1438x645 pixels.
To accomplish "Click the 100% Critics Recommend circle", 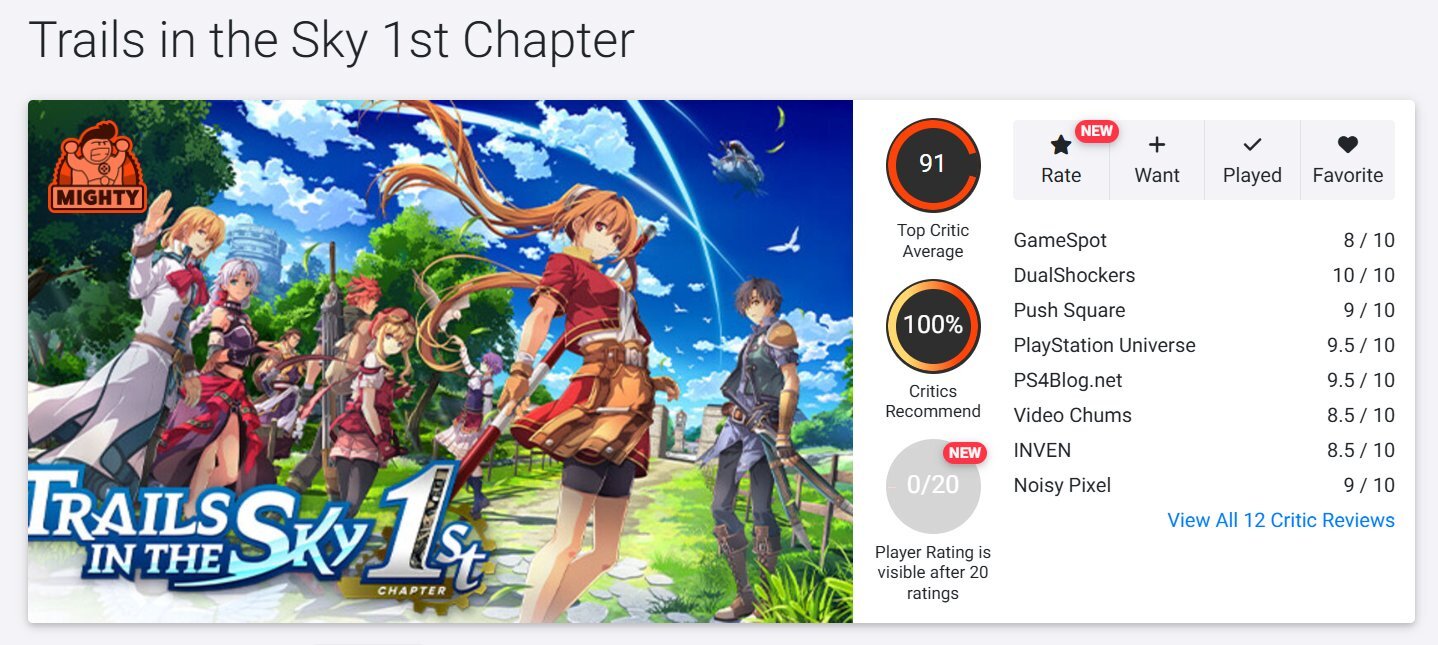I will click(933, 326).
